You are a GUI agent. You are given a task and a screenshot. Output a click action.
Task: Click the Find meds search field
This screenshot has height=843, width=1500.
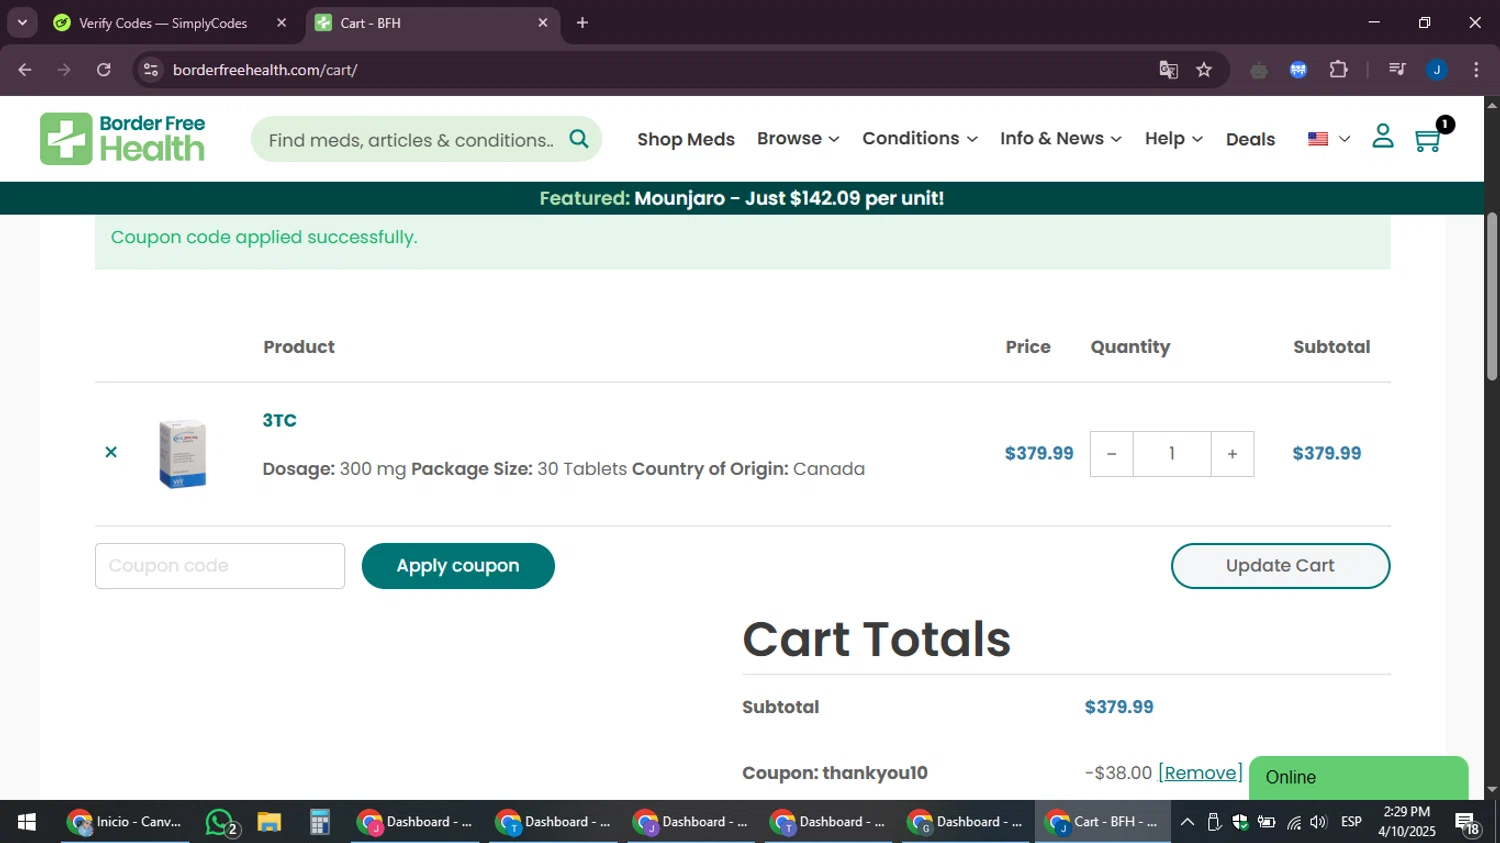pos(411,140)
